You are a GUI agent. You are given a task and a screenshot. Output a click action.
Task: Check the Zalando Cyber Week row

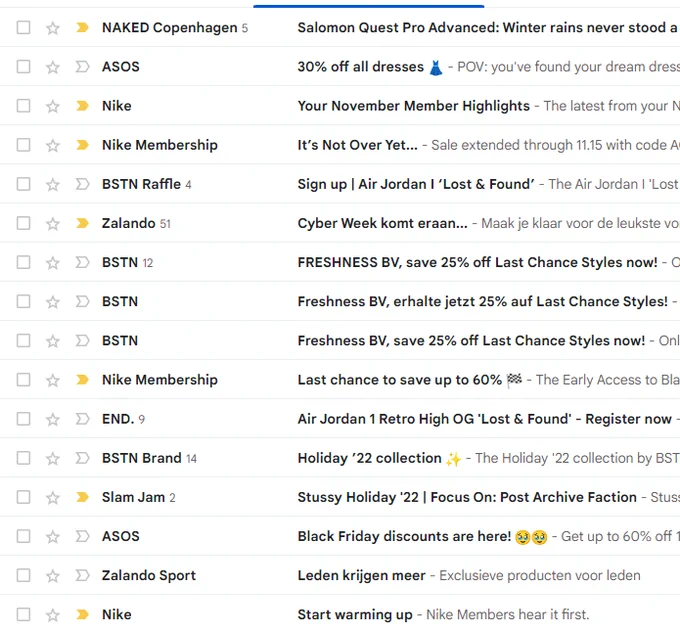click(23, 223)
